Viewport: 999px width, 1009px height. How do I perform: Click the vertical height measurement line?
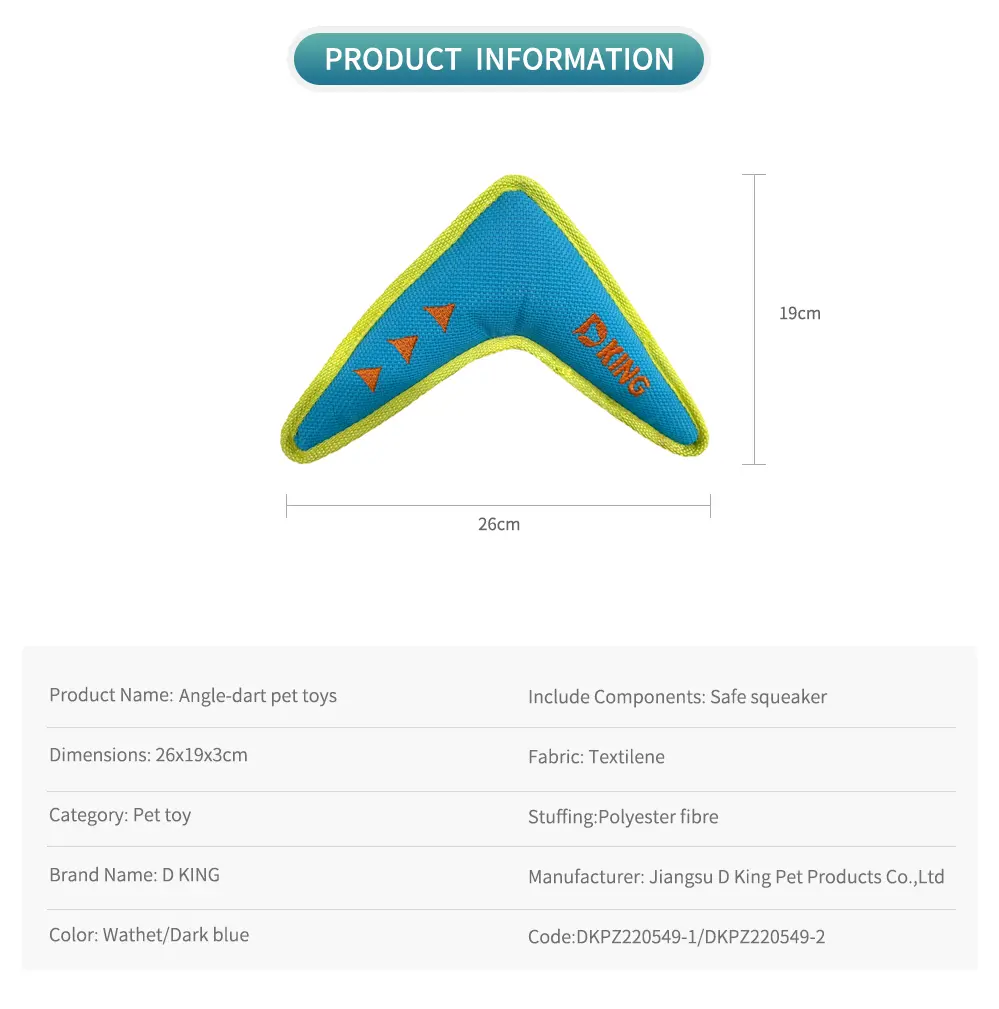click(754, 319)
